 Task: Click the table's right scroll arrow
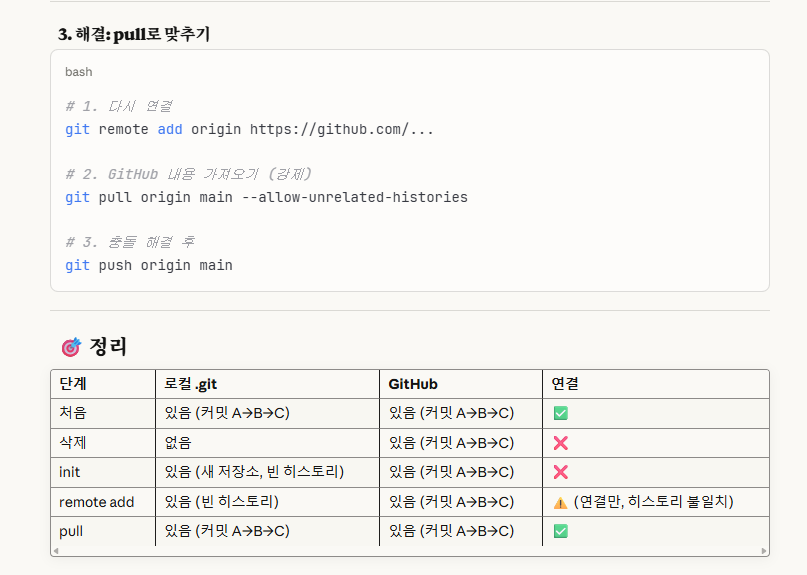tap(764, 551)
